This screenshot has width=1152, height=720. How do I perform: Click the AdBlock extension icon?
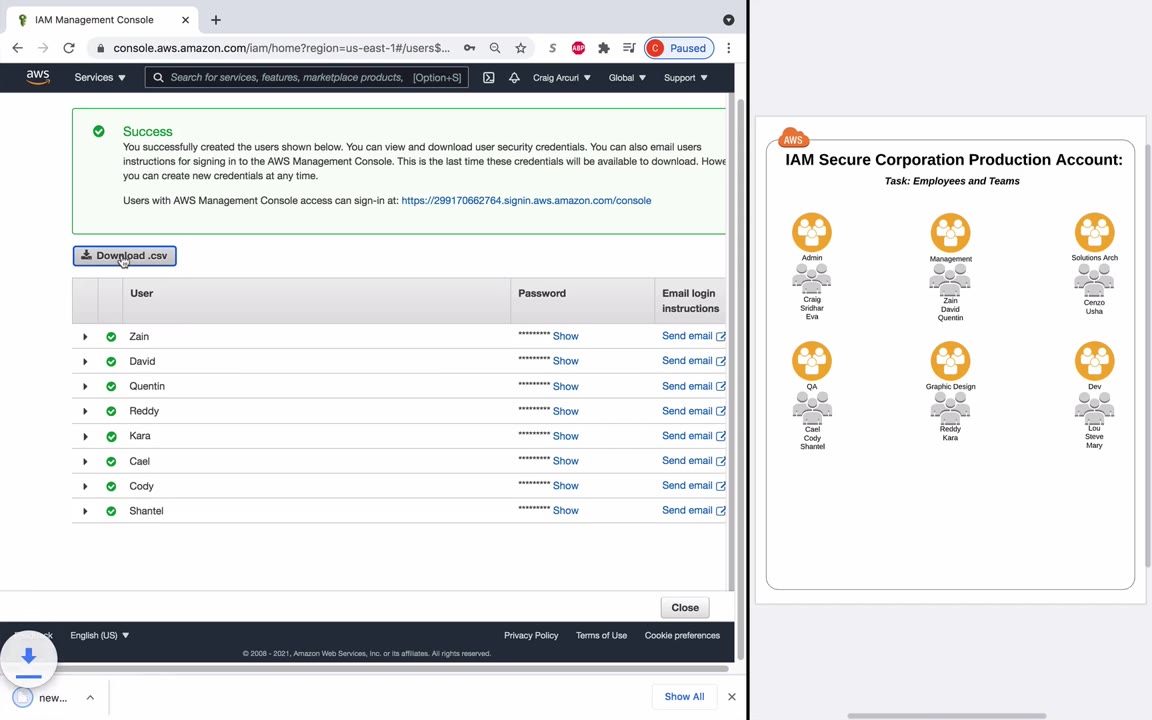click(578, 48)
